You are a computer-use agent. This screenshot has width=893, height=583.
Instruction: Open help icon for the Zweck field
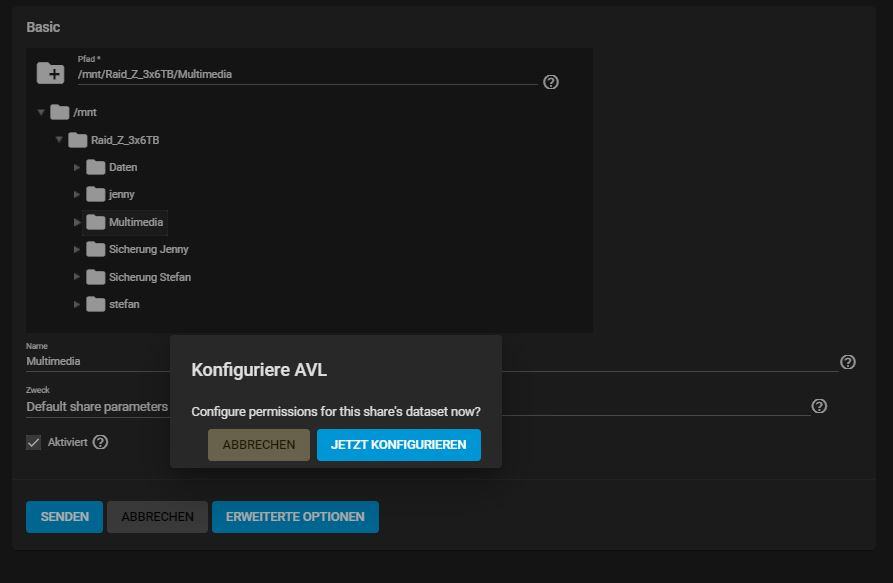coord(819,406)
